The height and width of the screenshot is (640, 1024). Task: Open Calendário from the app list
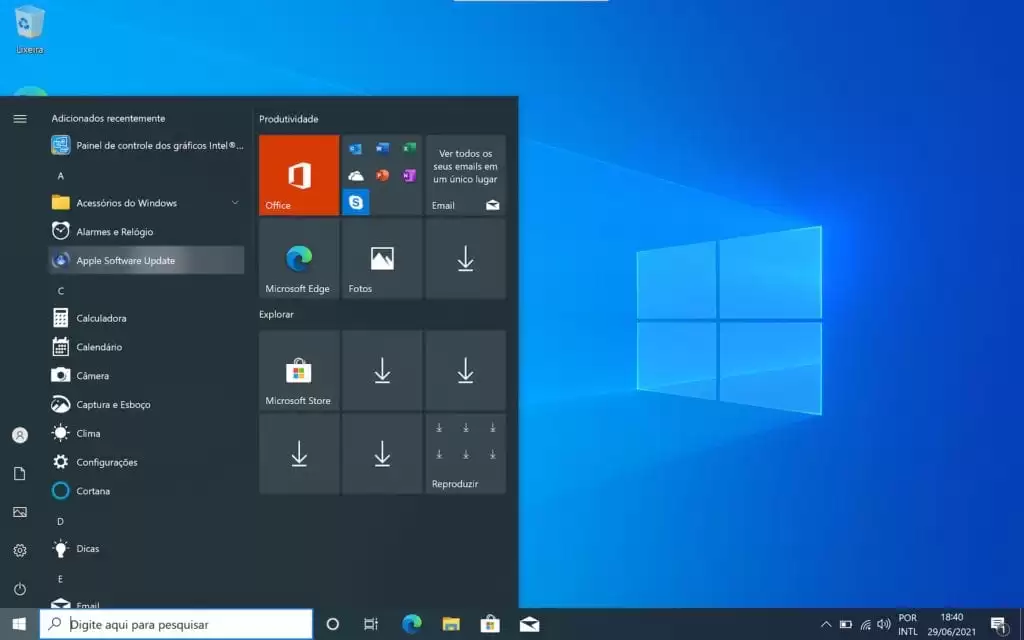[147, 347]
